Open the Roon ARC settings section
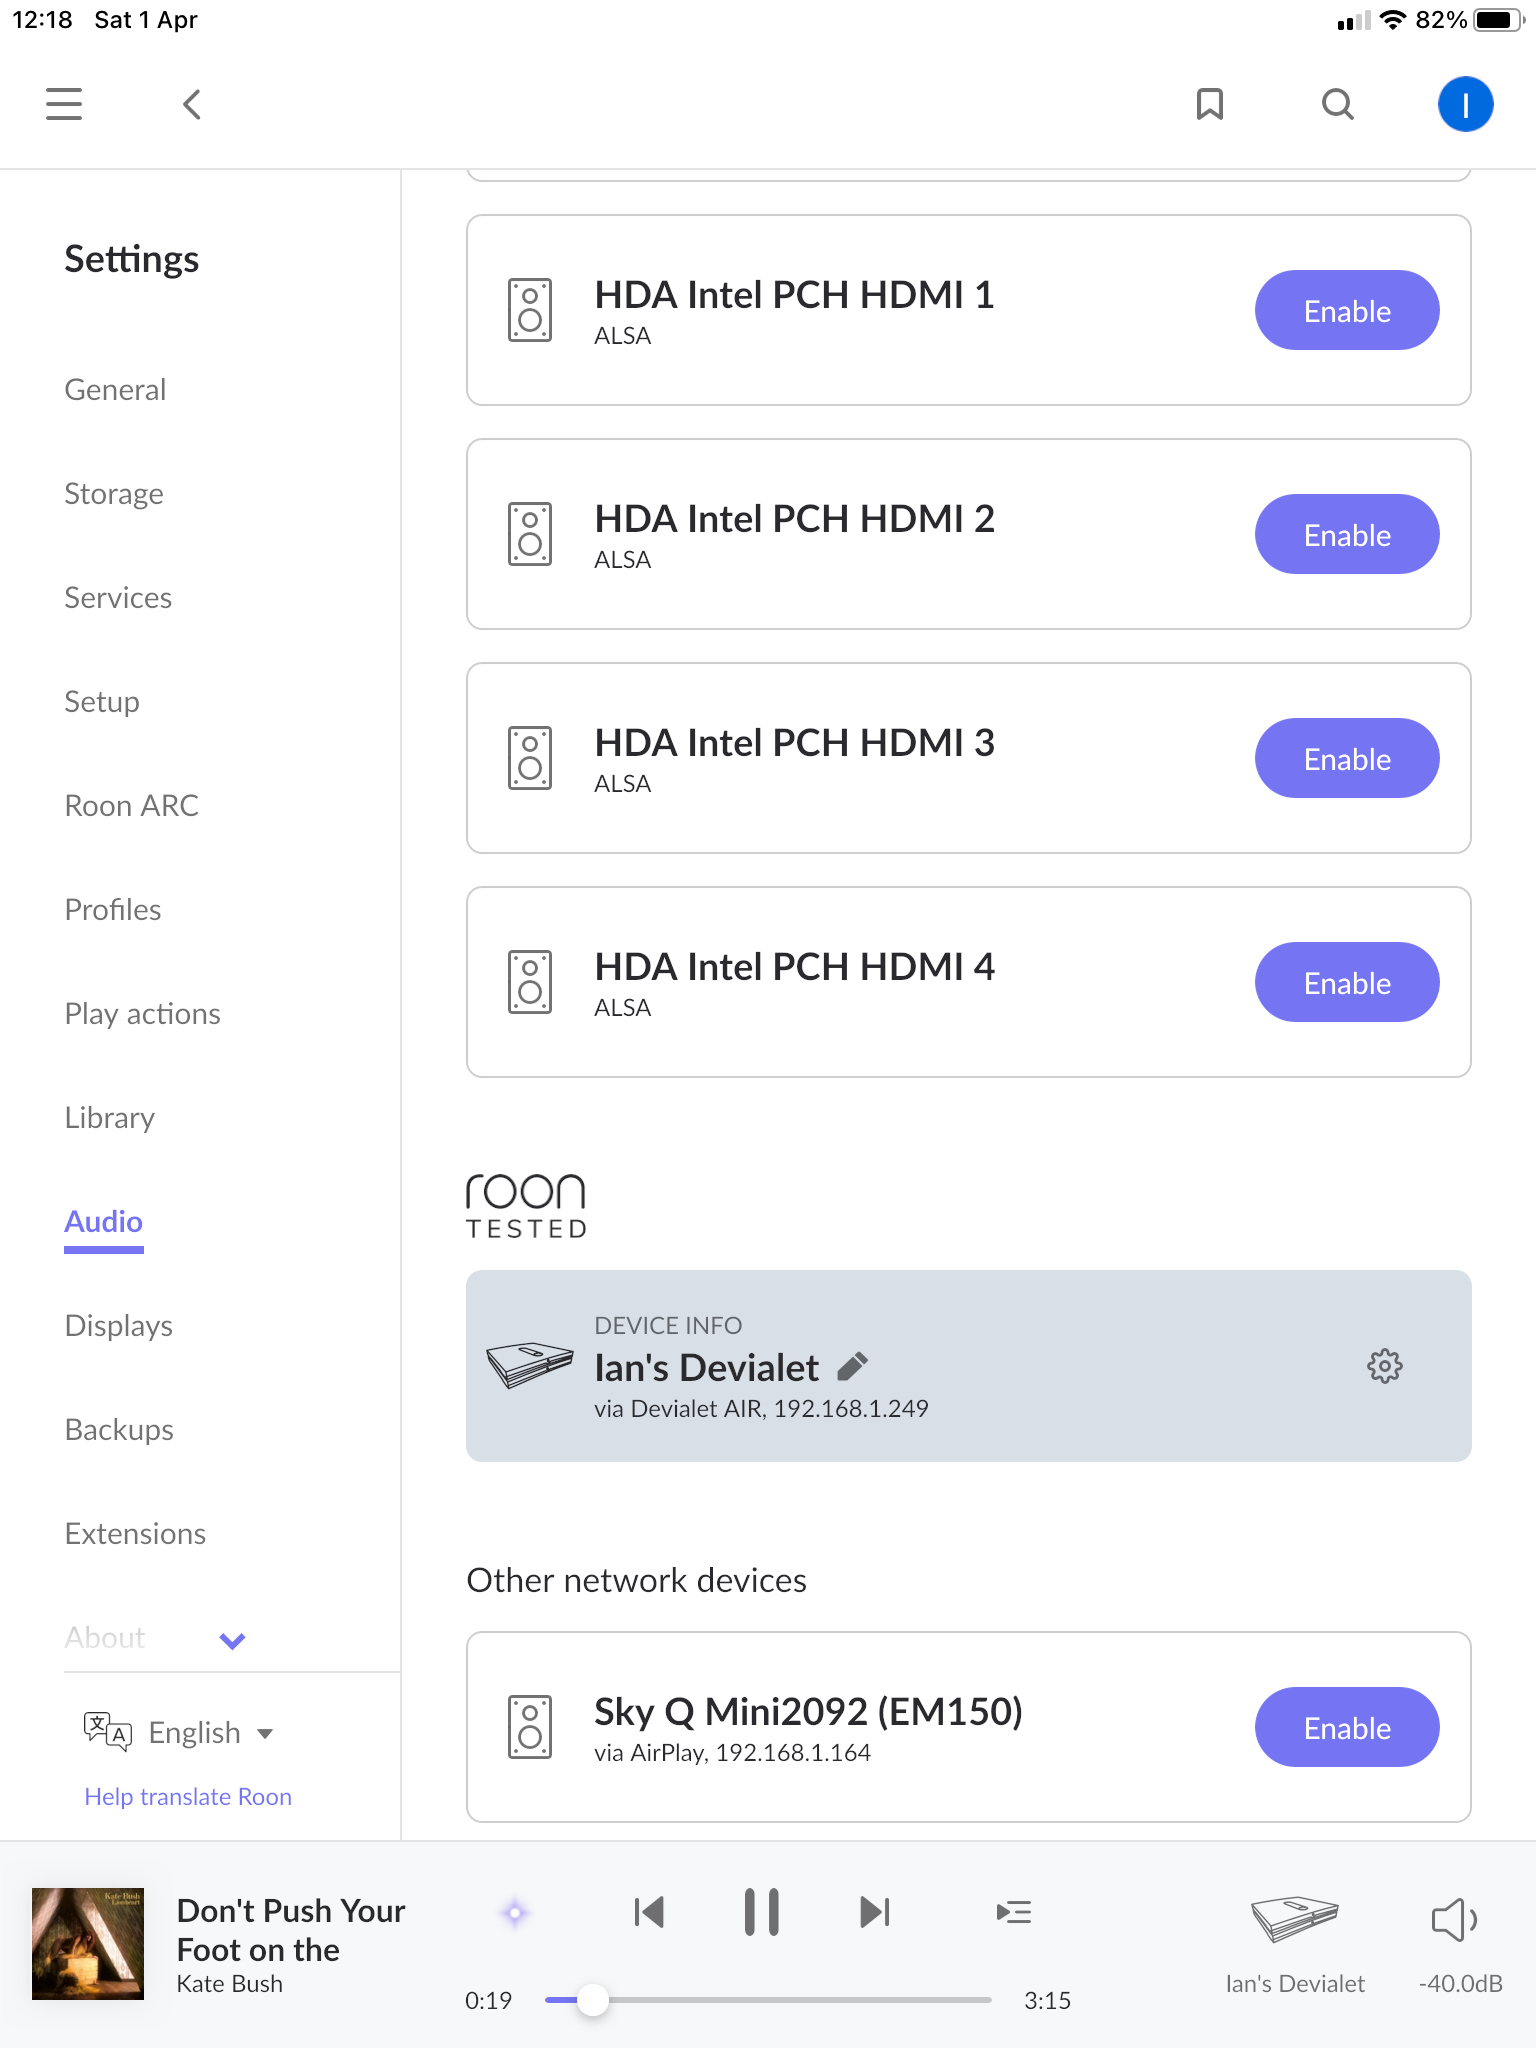1536x2048 pixels. tap(132, 806)
